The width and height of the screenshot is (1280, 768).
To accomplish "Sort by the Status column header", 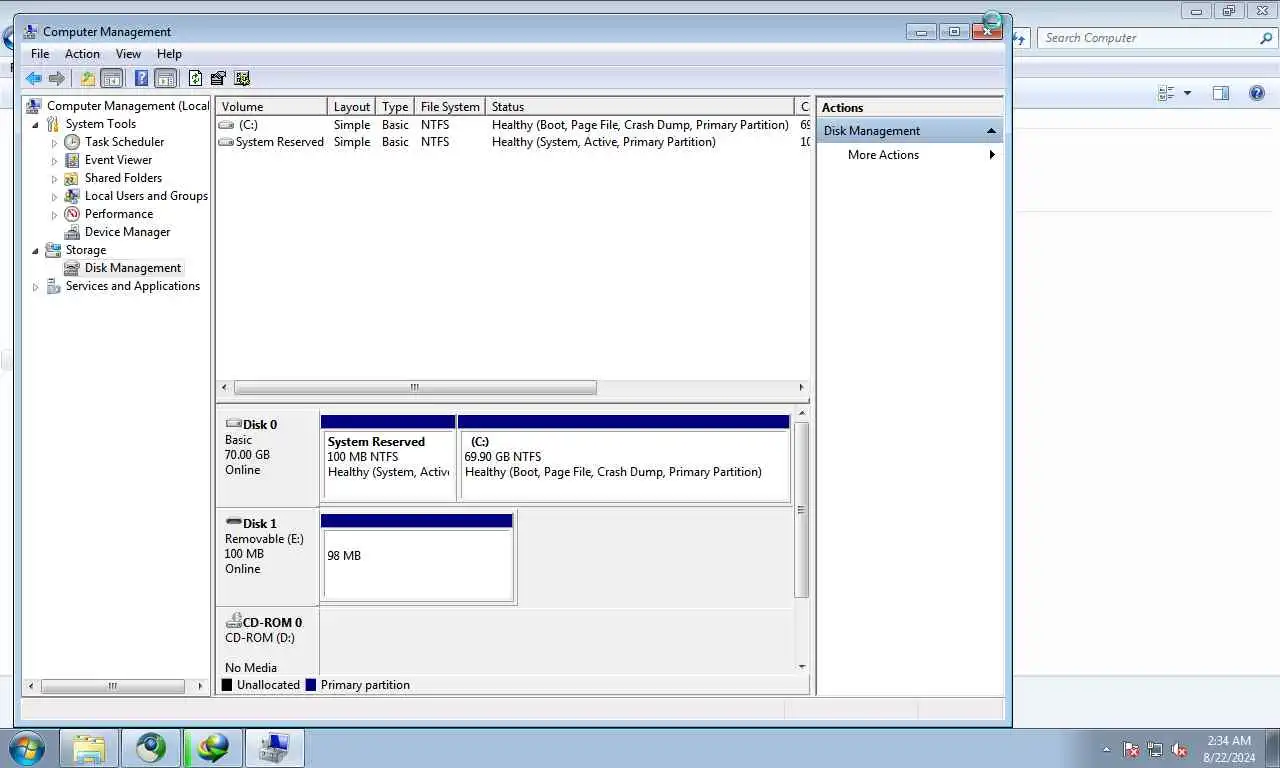I will point(639,107).
